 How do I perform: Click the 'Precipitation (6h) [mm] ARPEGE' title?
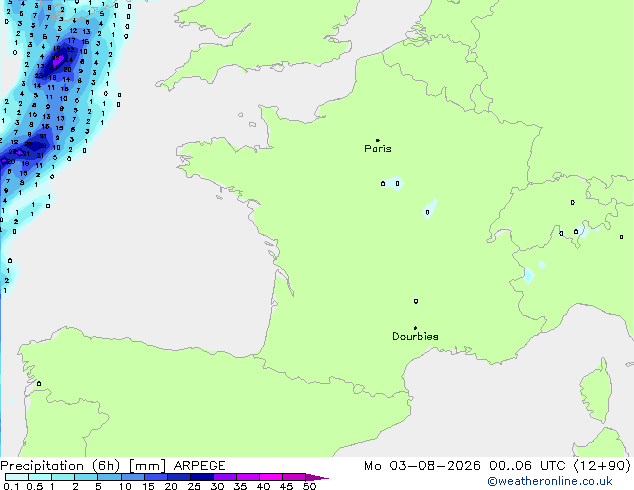113,466
